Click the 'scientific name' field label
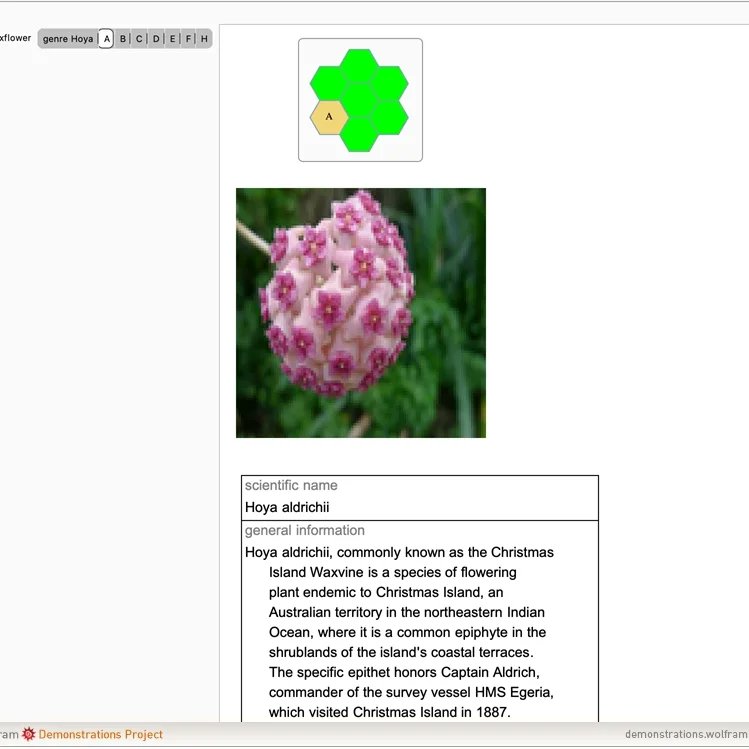 pos(291,485)
